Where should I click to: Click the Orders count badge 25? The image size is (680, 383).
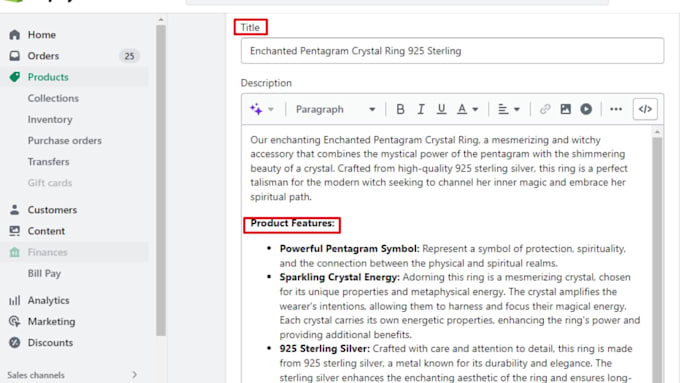[129, 56]
